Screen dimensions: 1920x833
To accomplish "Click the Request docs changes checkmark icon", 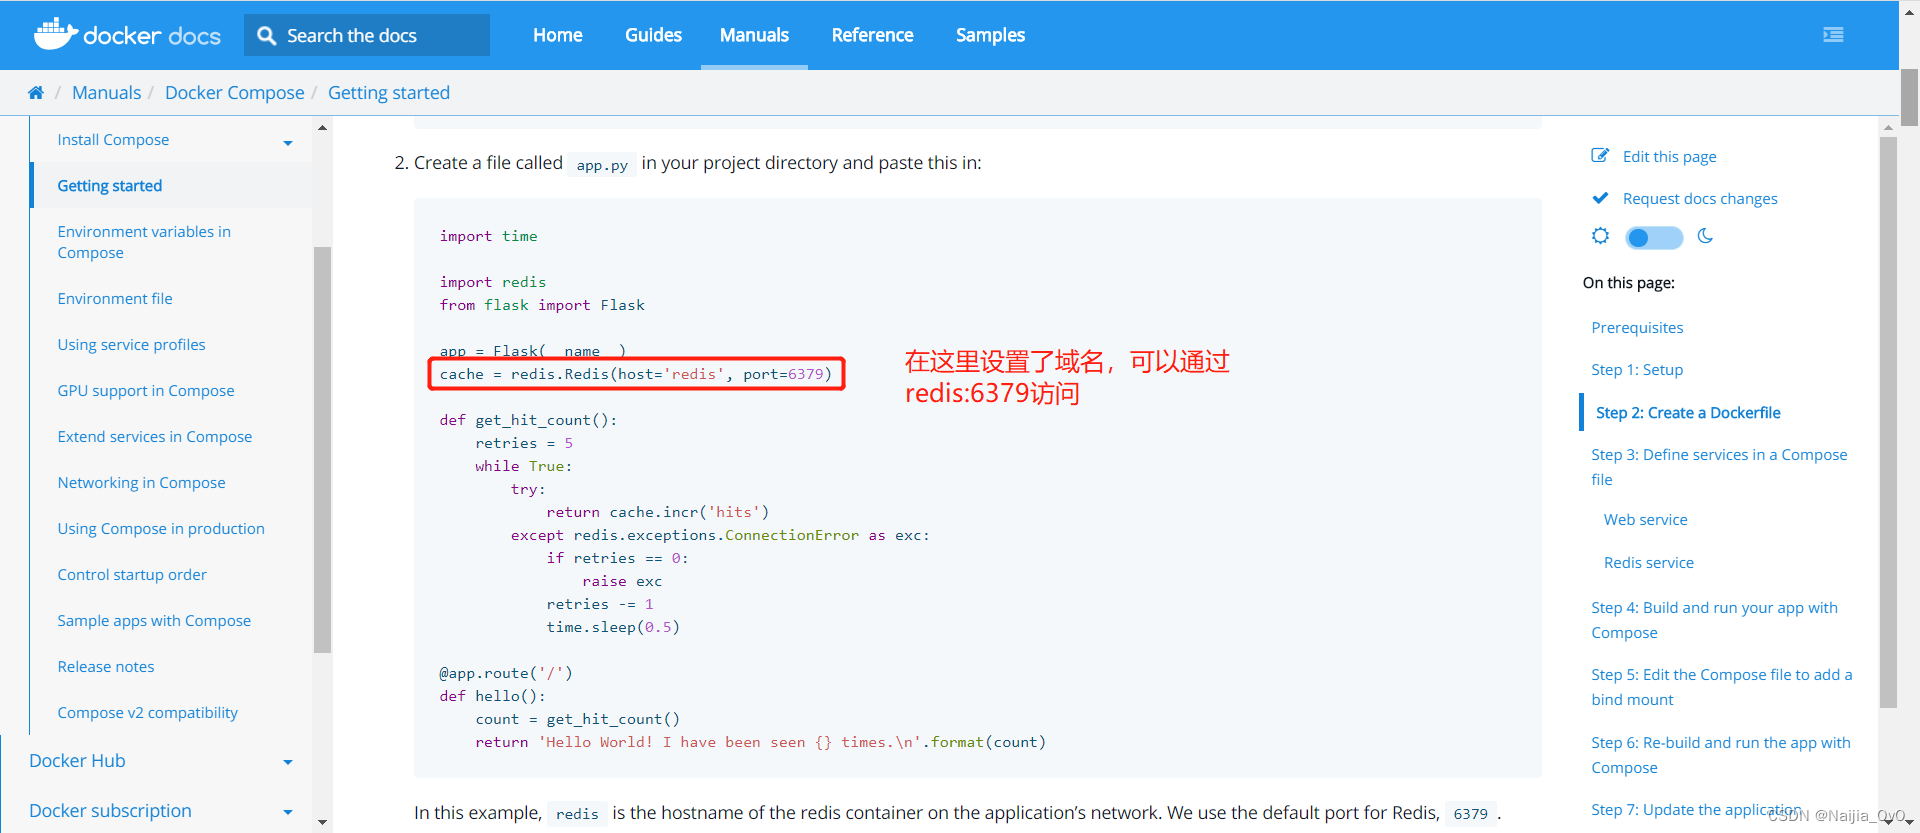I will pos(1600,198).
